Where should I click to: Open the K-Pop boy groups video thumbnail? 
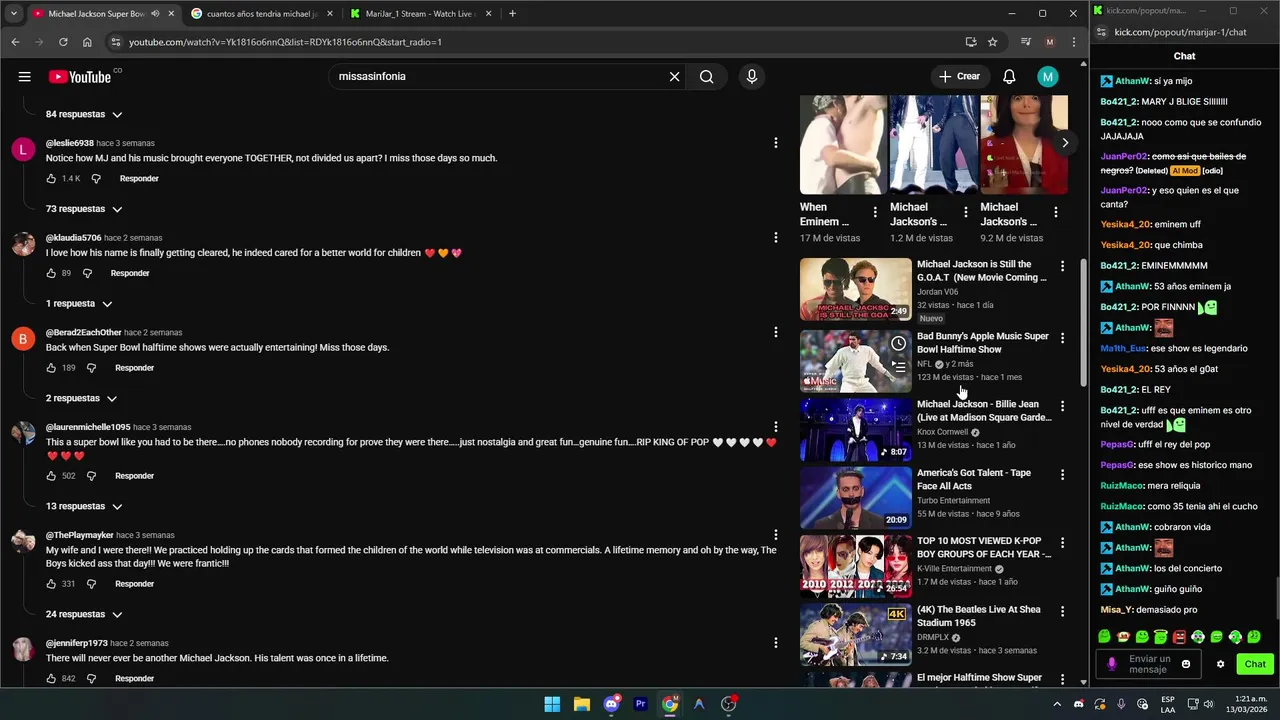855,566
